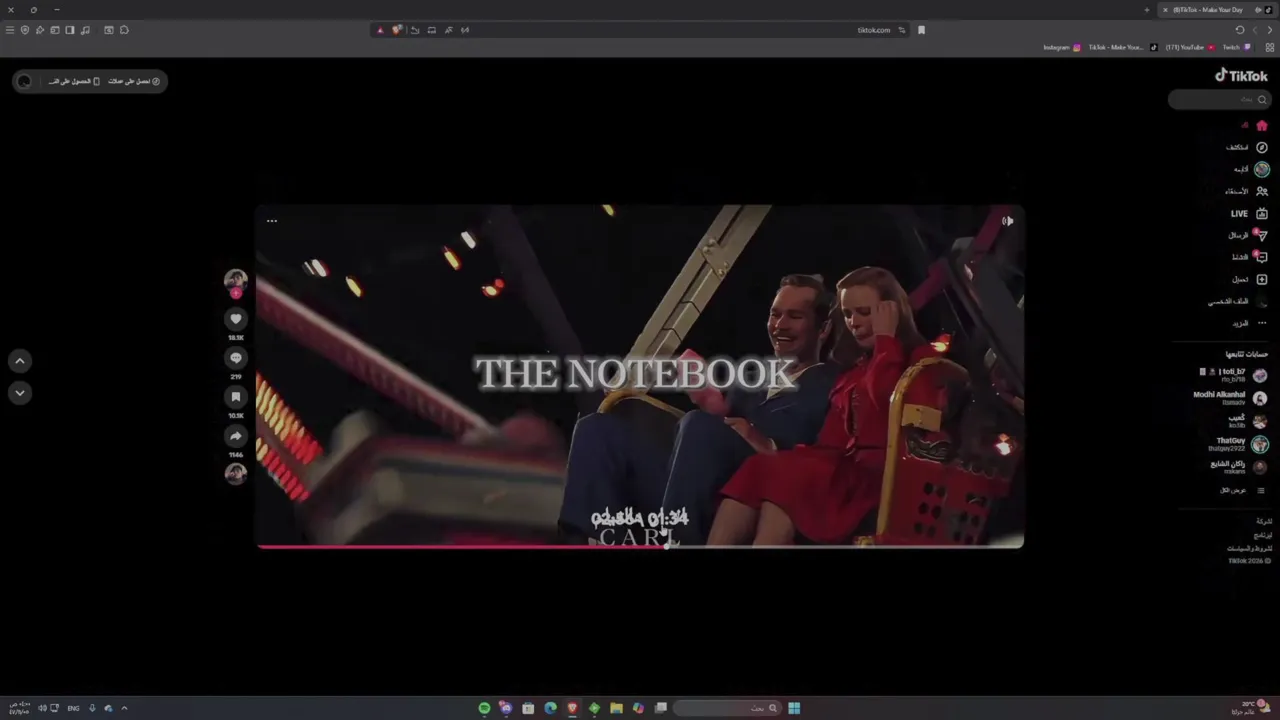
Task: Open the Messages paper-plane icon
Action: click(1261, 235)
